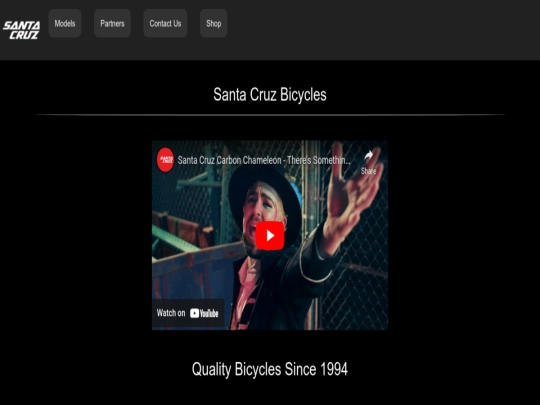Screen dimensions: 540x405
Task: Click the Santa Cruz Bicycles heading
Action: click(270, 94)
